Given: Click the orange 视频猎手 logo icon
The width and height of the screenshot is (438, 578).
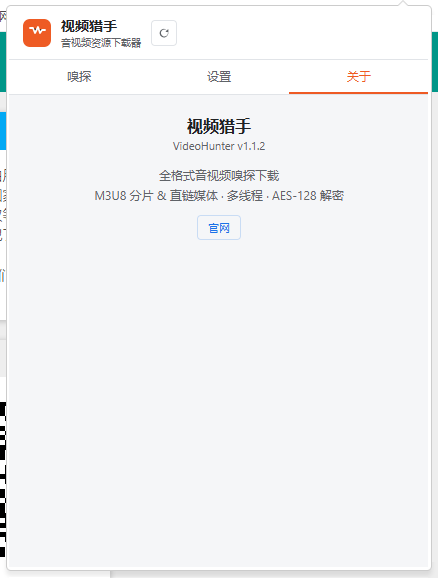Looking at the screenshot, I should 37,33.
